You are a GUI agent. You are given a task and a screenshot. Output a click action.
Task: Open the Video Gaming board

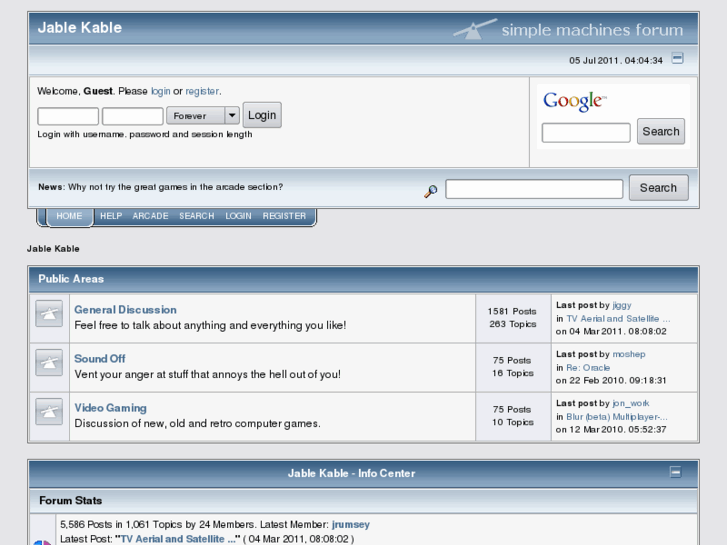point(110,408)
